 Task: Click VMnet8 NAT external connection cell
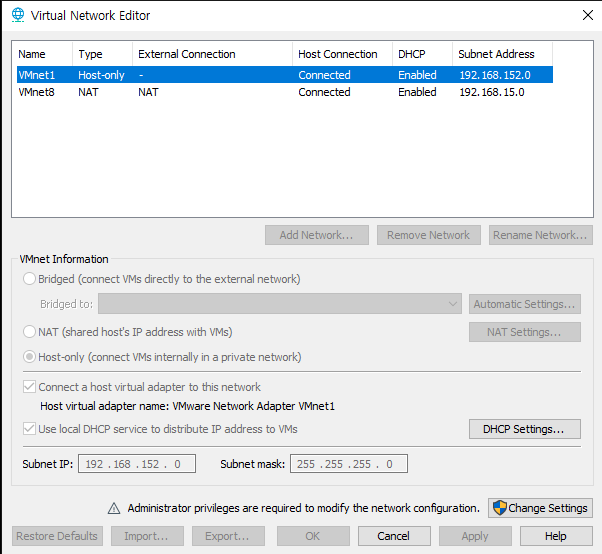pyautogui.click(x=148, y=92)
